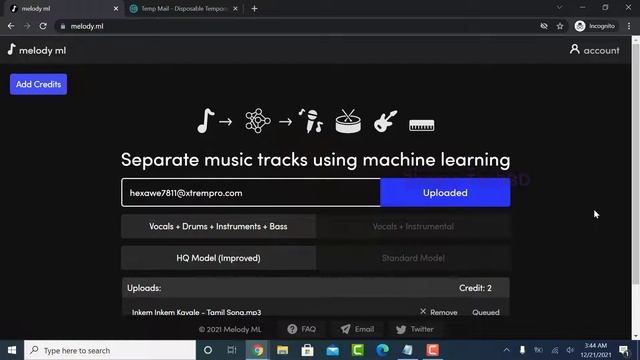Screen dimensions: 640x360
Task: Open the Mail app in taskbar
Action: (x=333, y=350)
